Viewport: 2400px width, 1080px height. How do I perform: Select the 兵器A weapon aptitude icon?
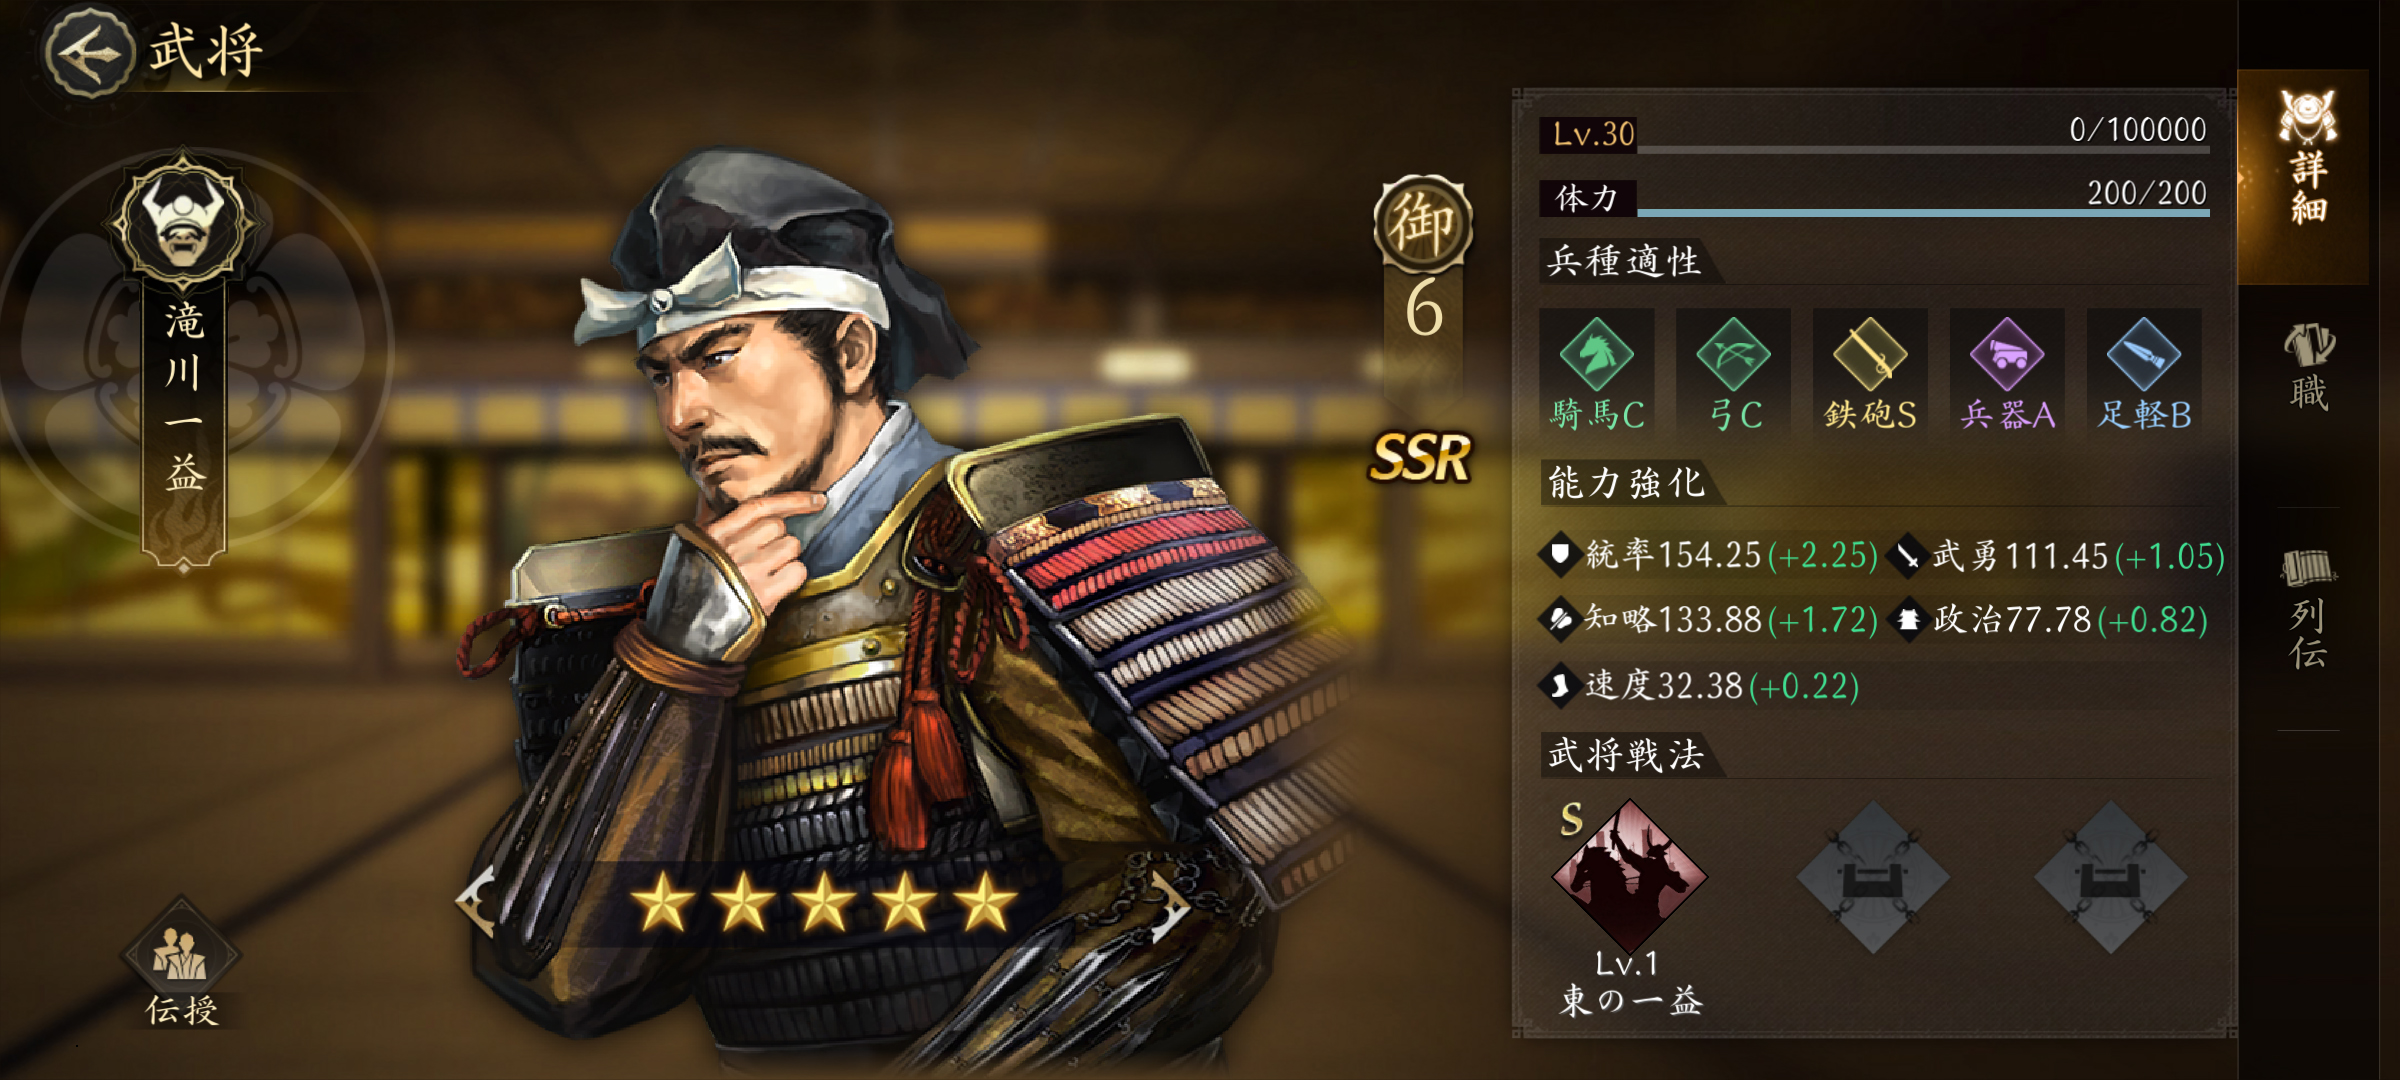coord(2007,372)
